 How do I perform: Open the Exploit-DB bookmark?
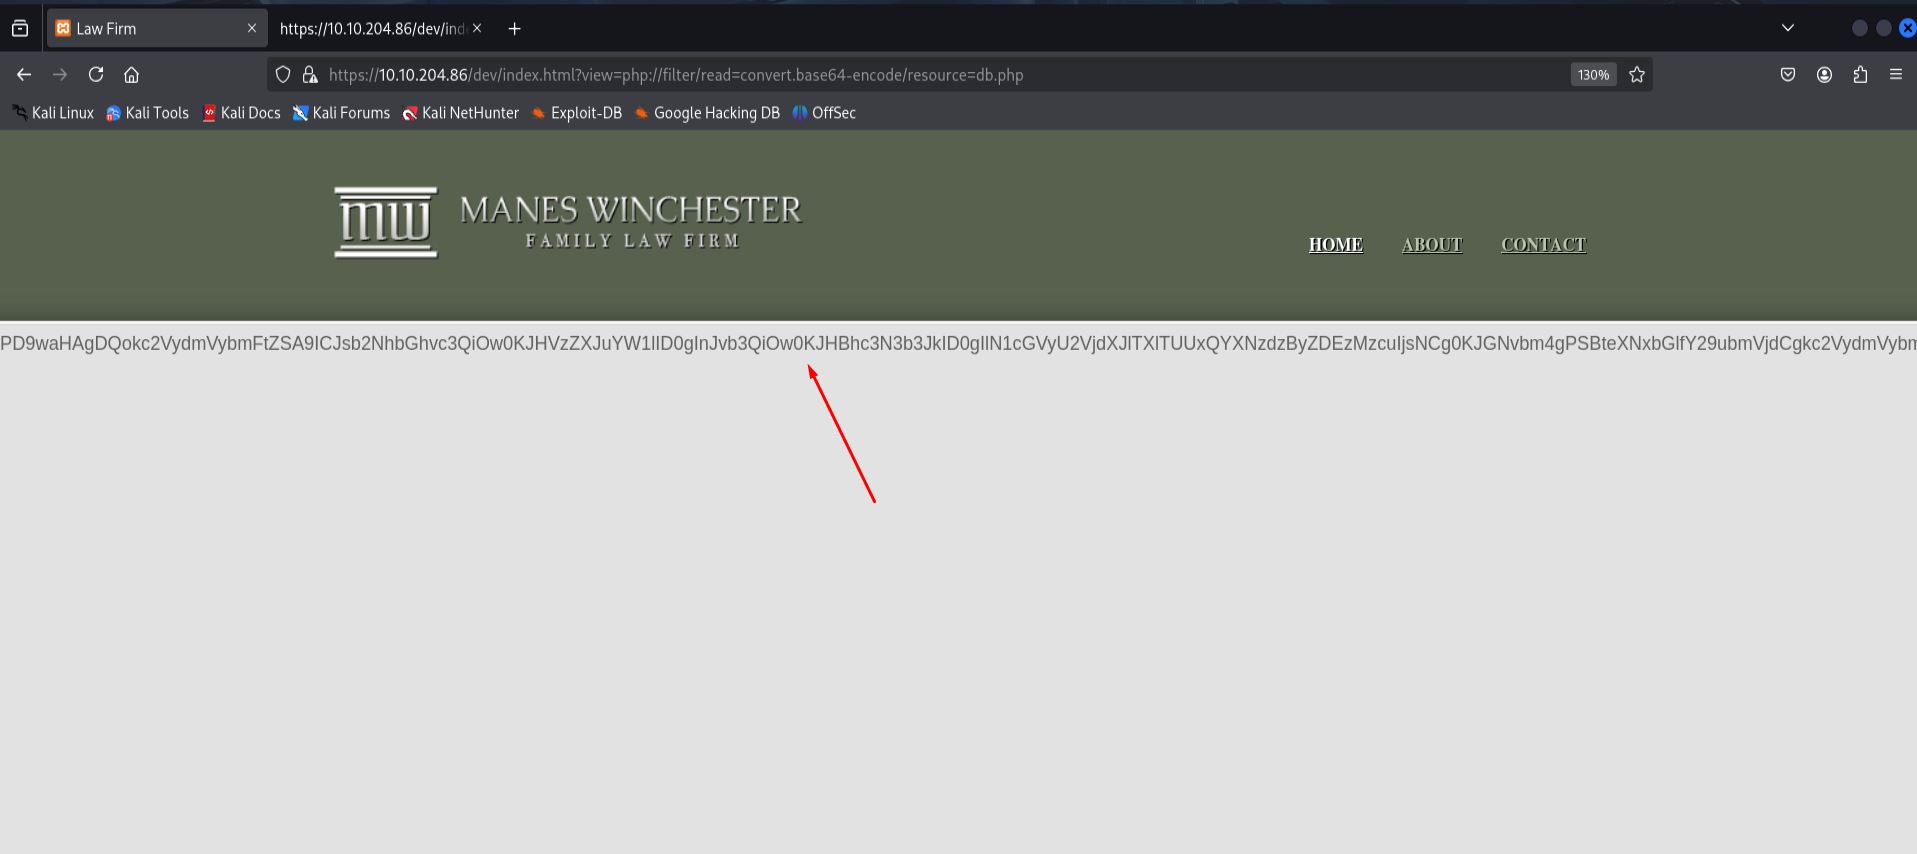point(576,113)
